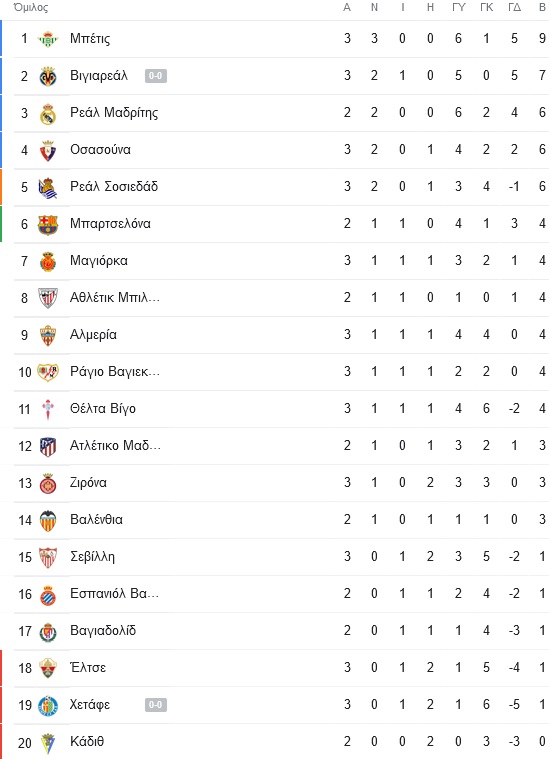The width and height of the screenshot is (549, 759).
Task: Click the Όμιλος column header
Action: (31, 8)
